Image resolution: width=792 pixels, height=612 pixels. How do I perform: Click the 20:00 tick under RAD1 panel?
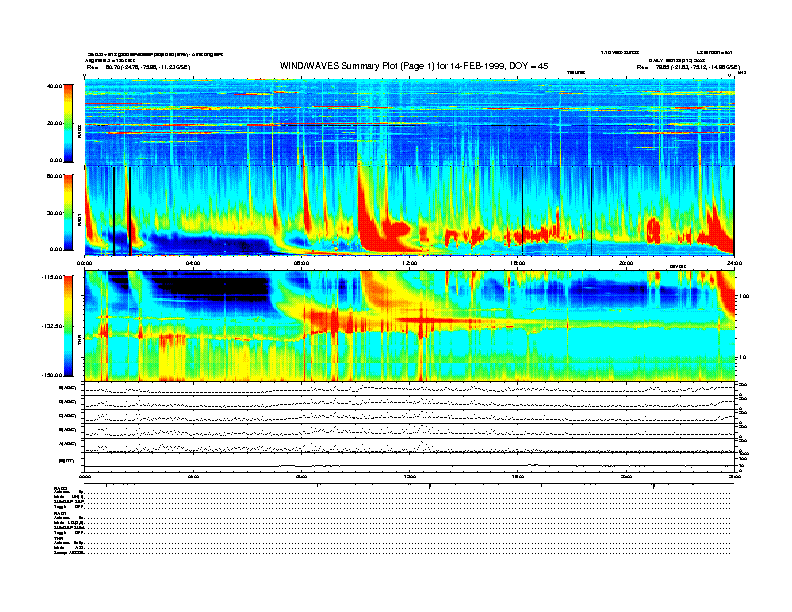pos(626,263)
